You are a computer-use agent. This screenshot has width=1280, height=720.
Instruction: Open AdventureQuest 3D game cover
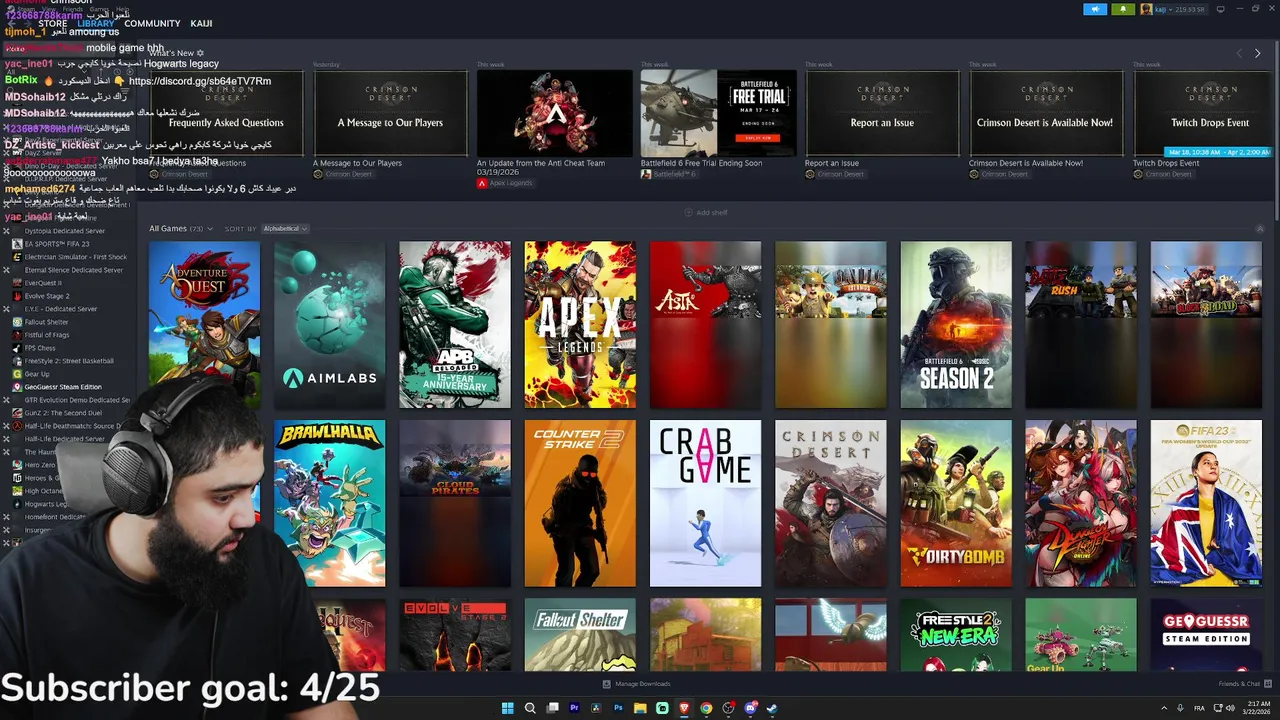click(204, 325)
